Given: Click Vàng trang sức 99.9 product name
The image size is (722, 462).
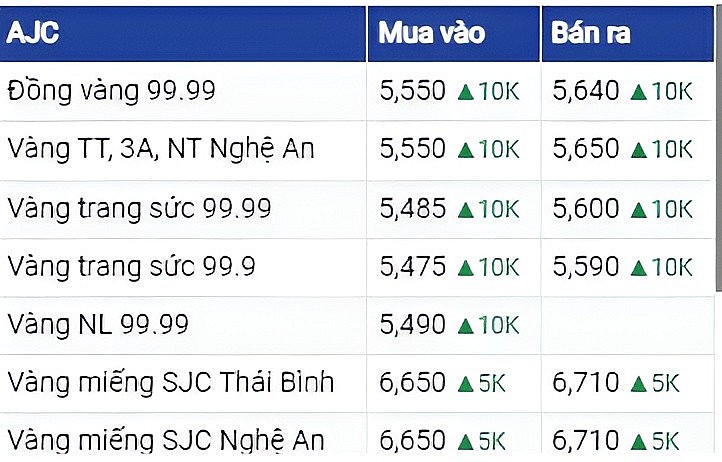Looking at the screenshot, I should 131,267.
